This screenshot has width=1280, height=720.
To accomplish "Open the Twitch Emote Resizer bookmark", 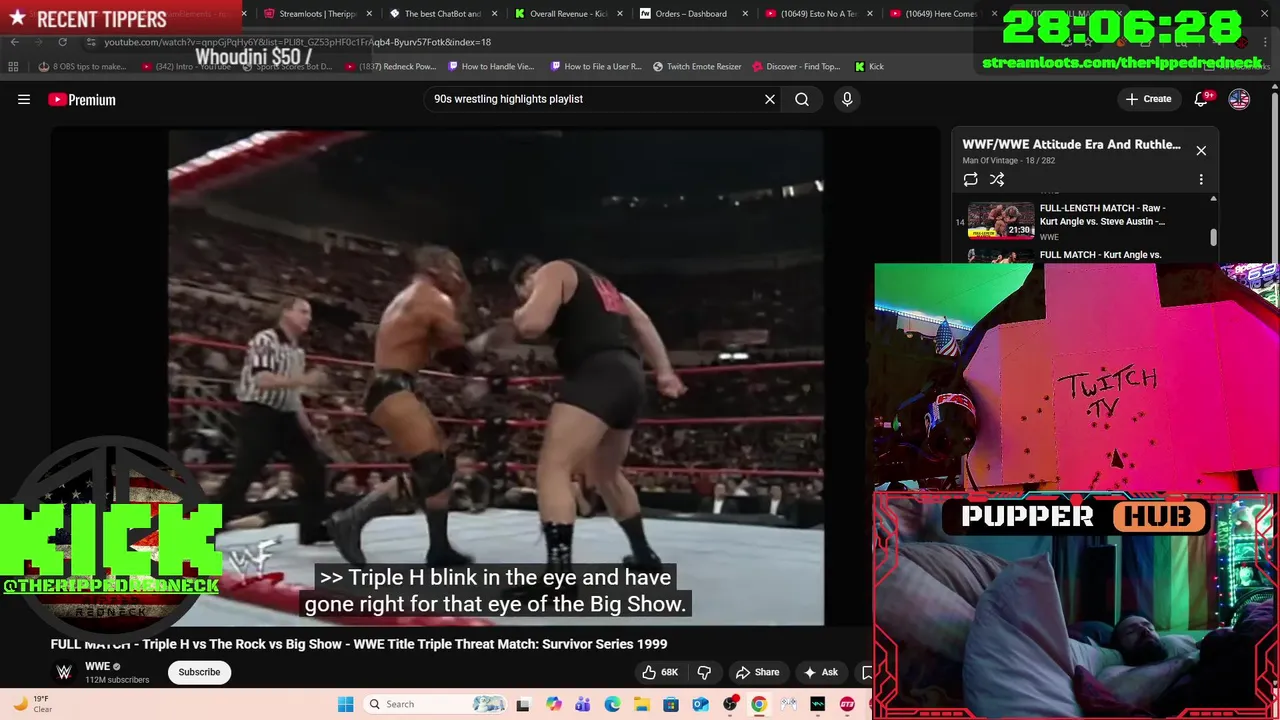I will (697, 67).
